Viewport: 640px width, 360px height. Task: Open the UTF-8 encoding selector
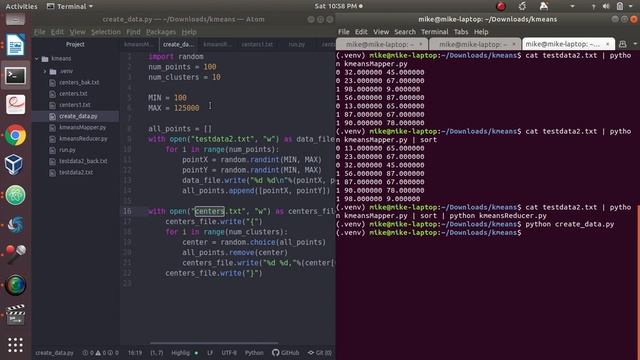(229, 353)
